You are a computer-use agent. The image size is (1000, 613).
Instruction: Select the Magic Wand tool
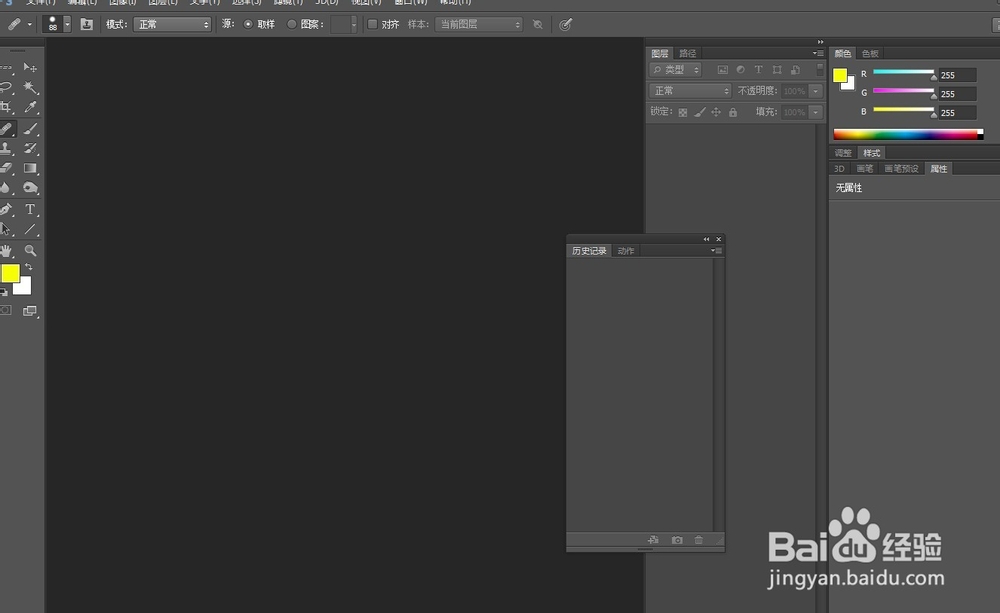pyautogui.click(x=30, y=87)
